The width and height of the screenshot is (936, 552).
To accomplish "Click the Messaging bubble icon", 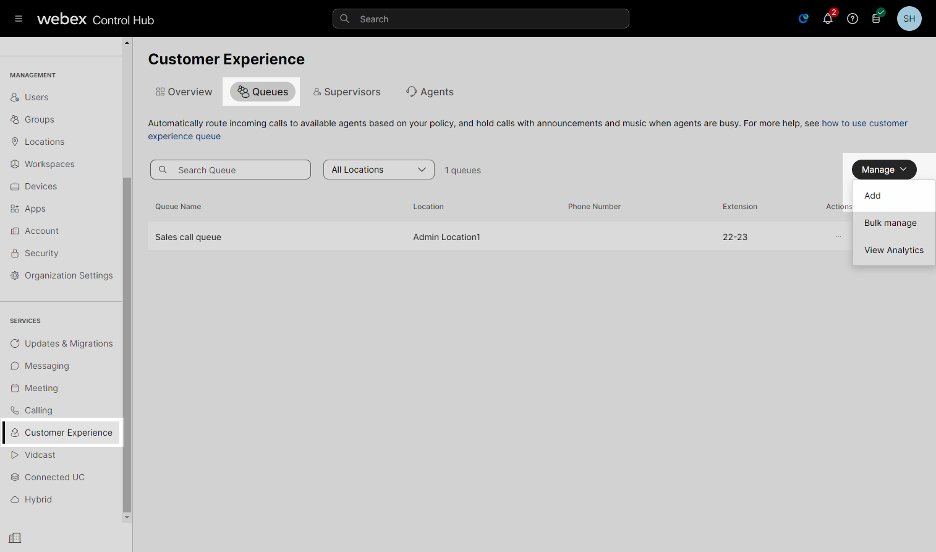I will [x=15, y=366].
